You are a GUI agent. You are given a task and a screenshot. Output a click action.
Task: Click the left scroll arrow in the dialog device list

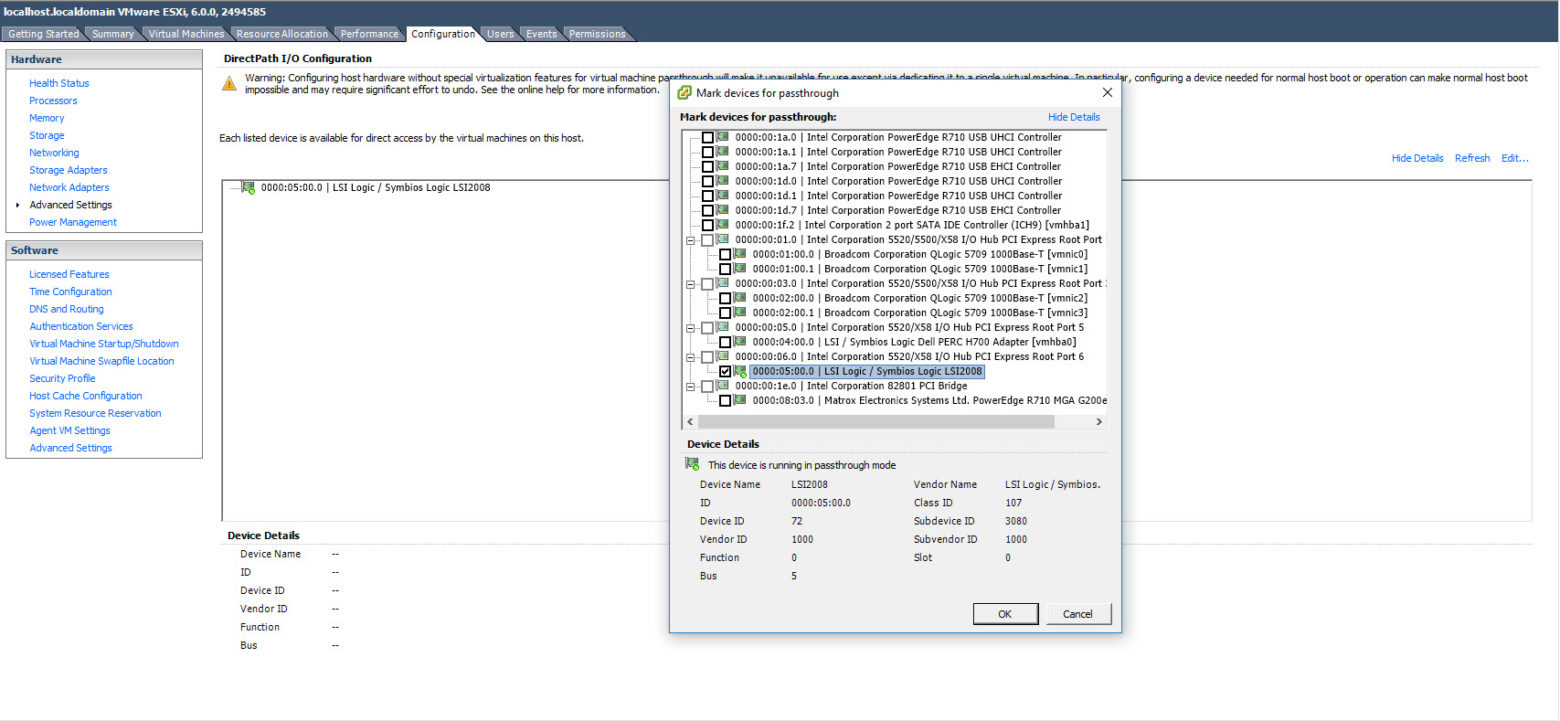690,422
